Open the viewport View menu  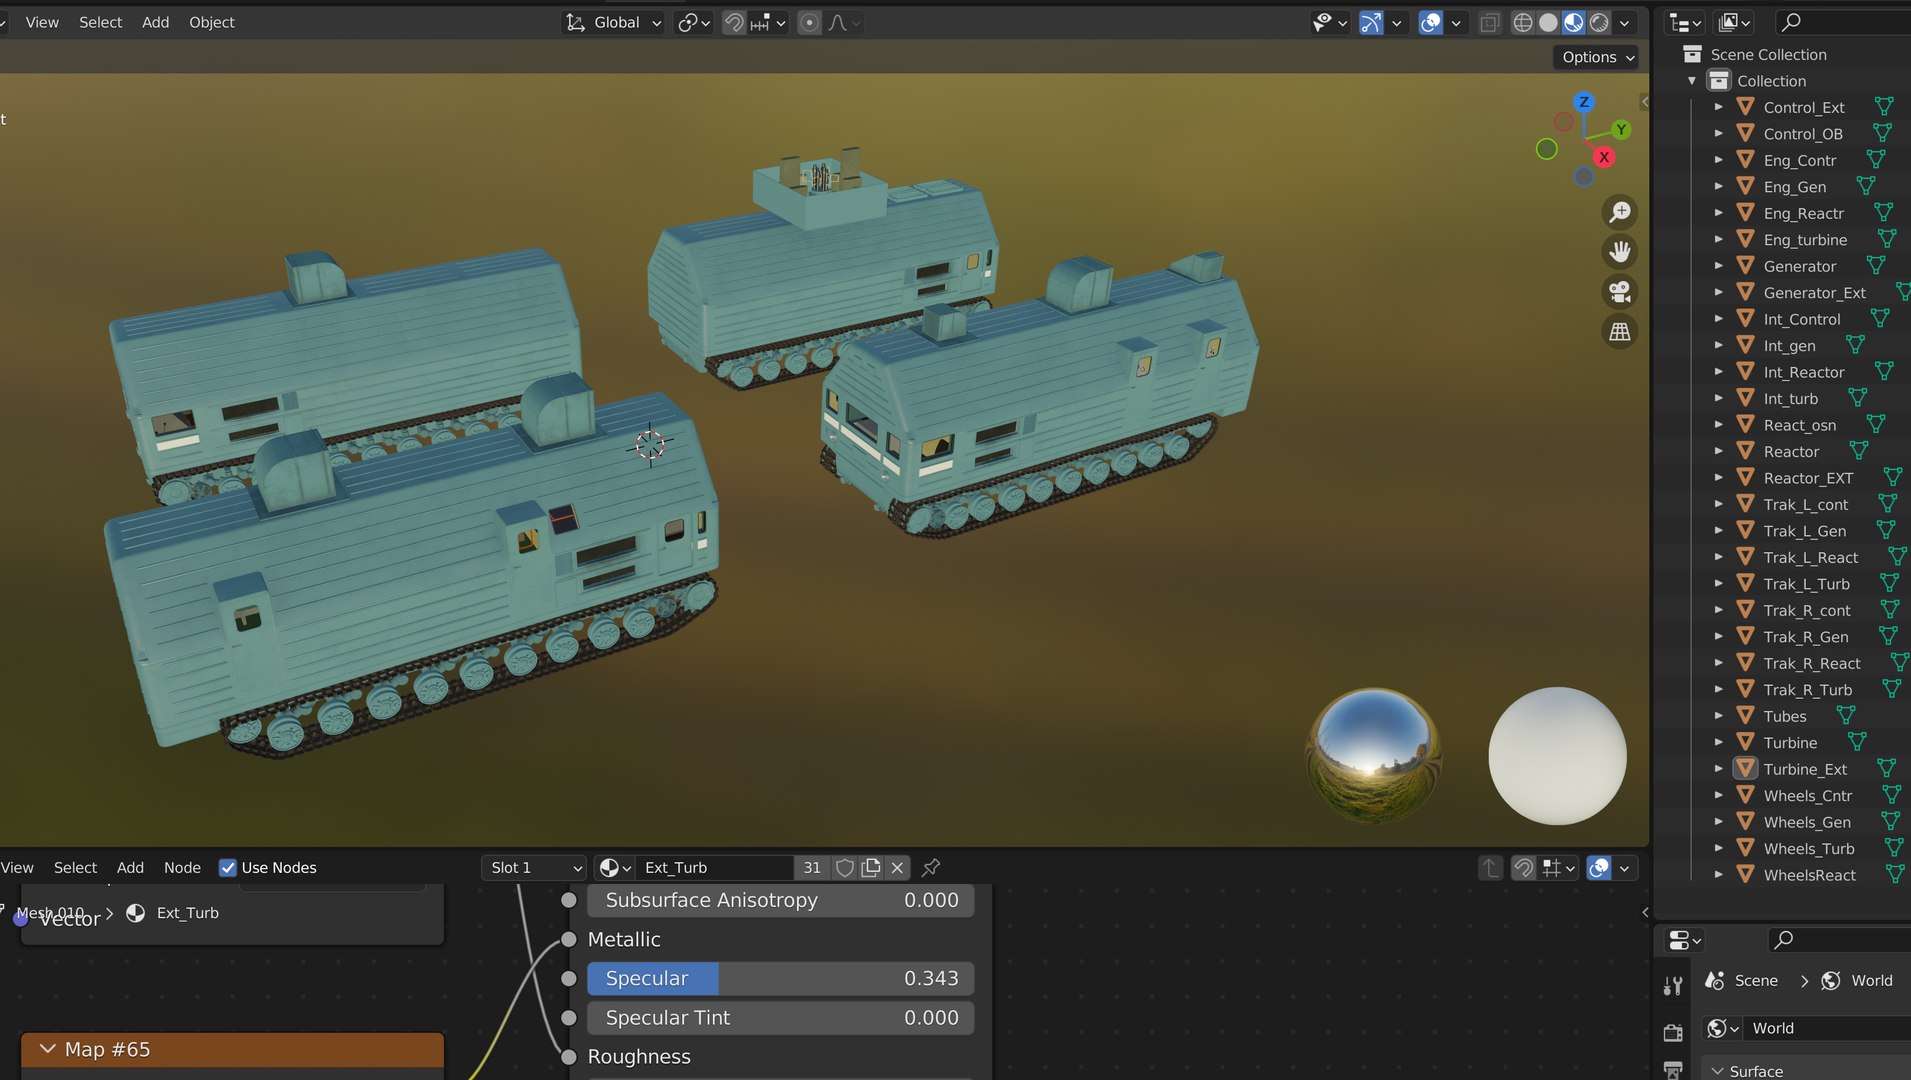point(42,22)
